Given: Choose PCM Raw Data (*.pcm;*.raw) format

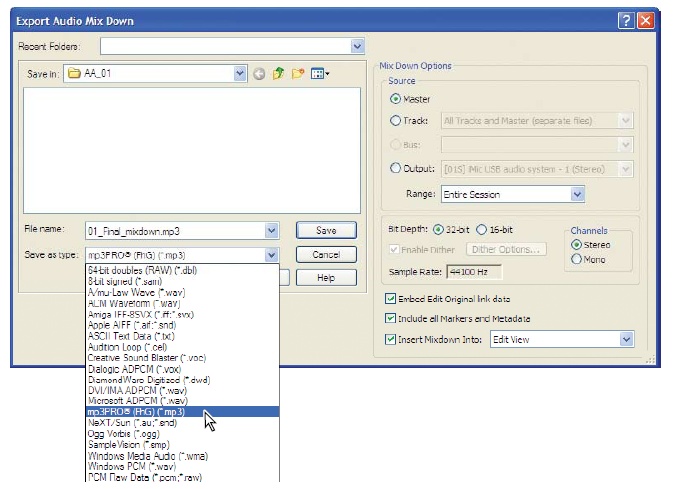Looking at the screenshot, I should (x=182, y=477).
